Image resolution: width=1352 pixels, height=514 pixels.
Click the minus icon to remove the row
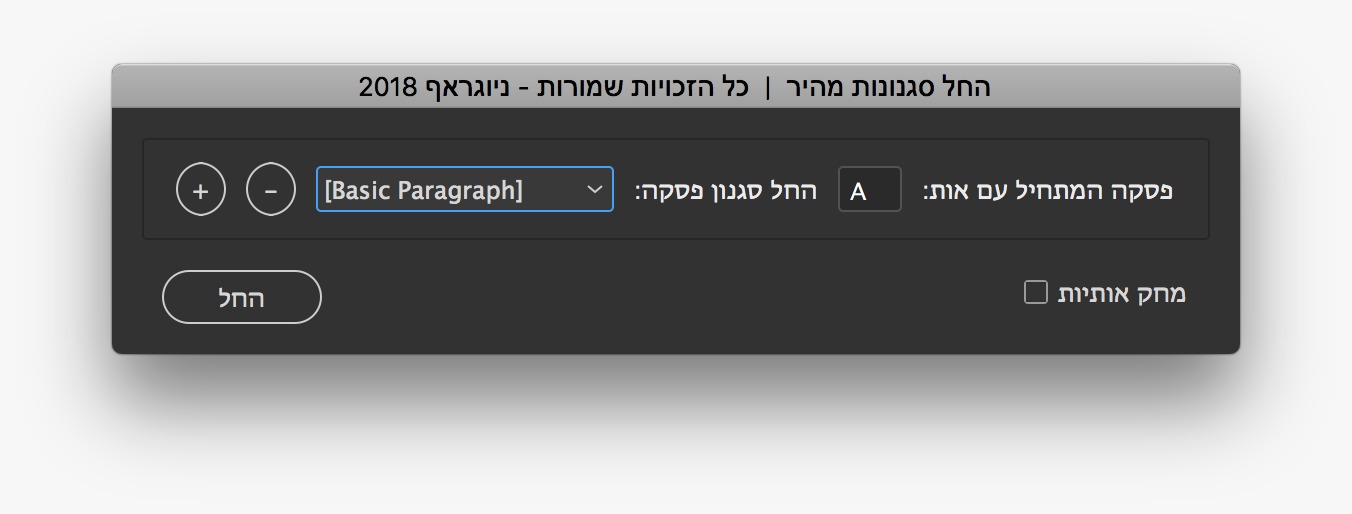[271, 190]
